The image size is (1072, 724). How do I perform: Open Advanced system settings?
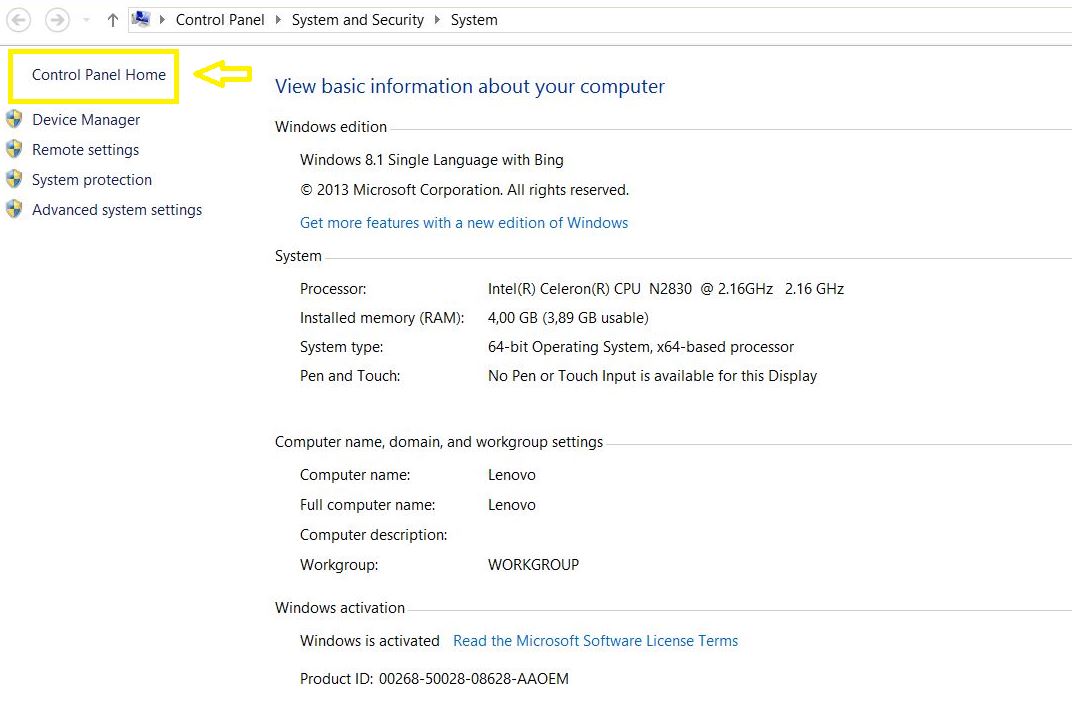click(x=117, y=210)
